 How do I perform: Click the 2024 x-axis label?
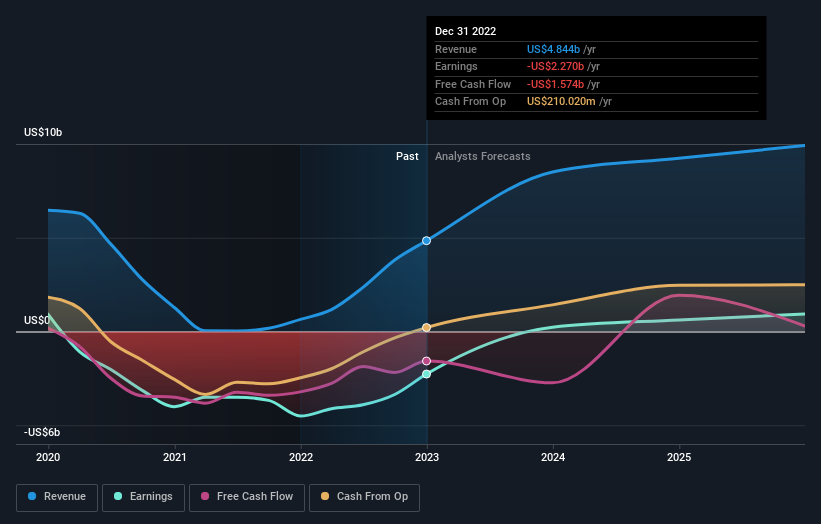tap(553, 458)
